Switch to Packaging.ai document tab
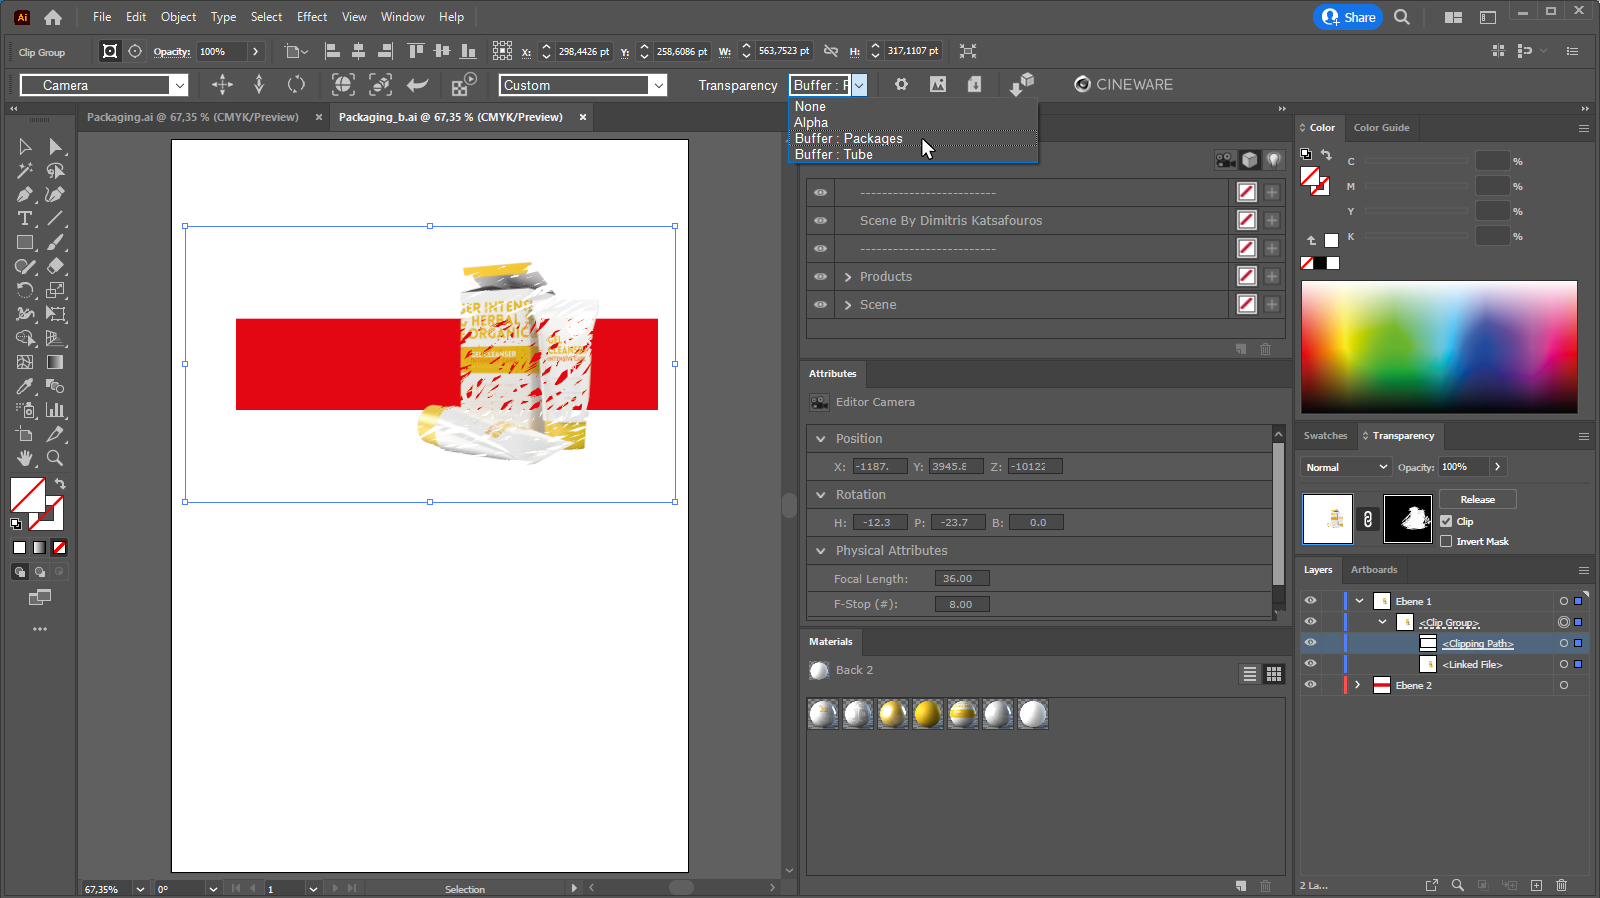Viewport: 1600px width, 898px height. pos(193,117)
